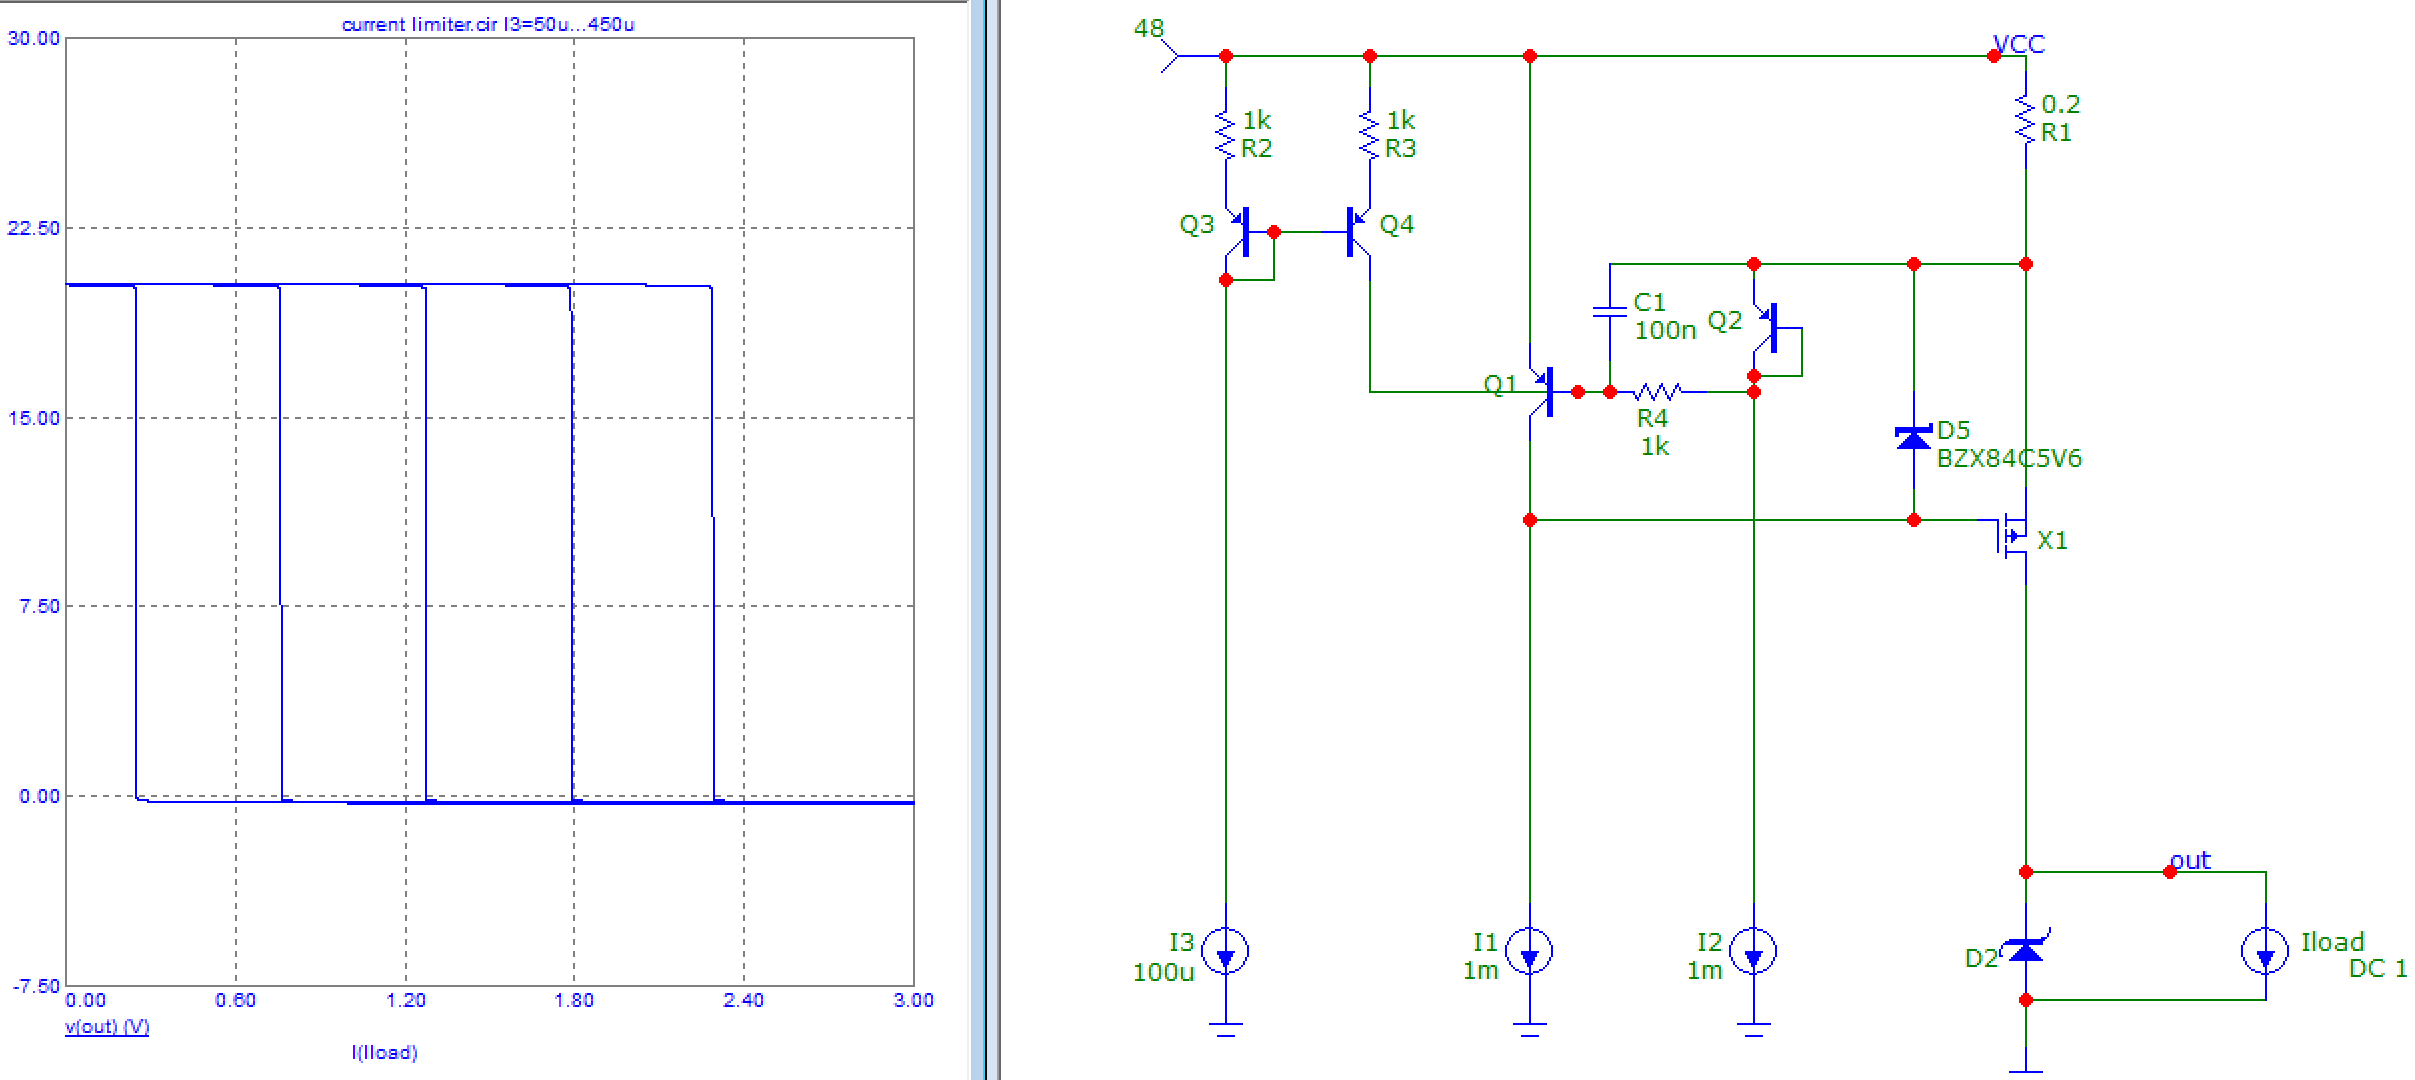The height and width of the screenshot is (1080, 2415).
Task: Click the -7.50 y-axis label
Action: click(x=36, y=986)
